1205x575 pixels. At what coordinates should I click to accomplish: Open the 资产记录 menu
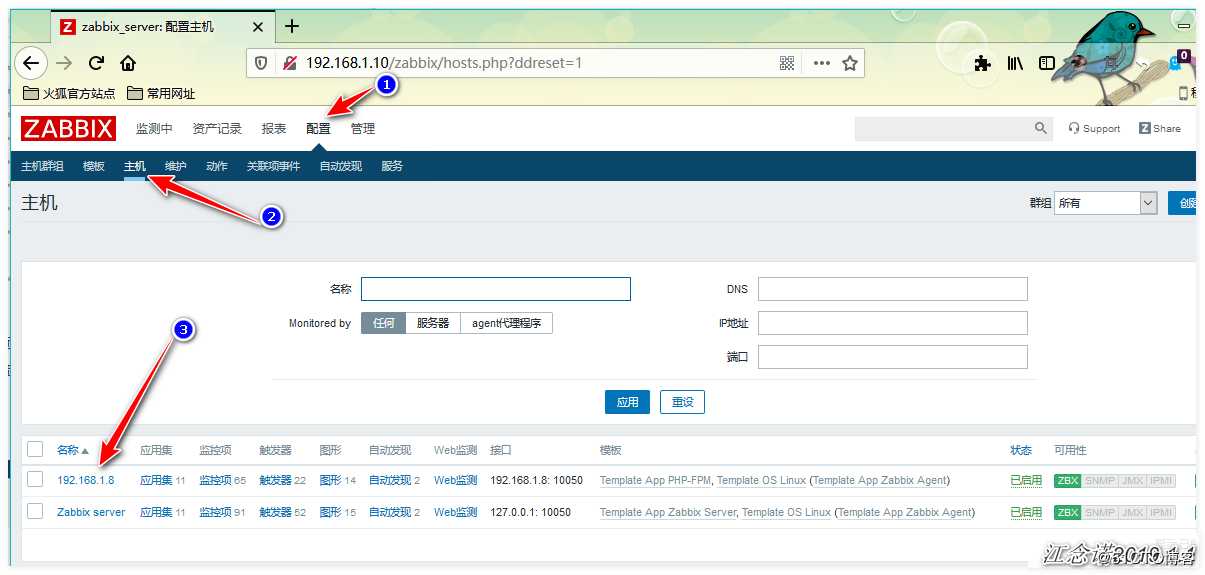217,128
